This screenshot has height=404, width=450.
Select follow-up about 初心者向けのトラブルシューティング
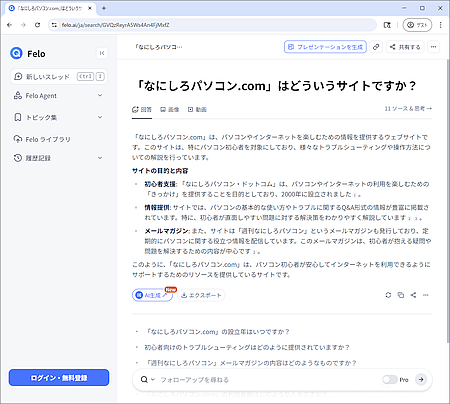coord(247,347)
